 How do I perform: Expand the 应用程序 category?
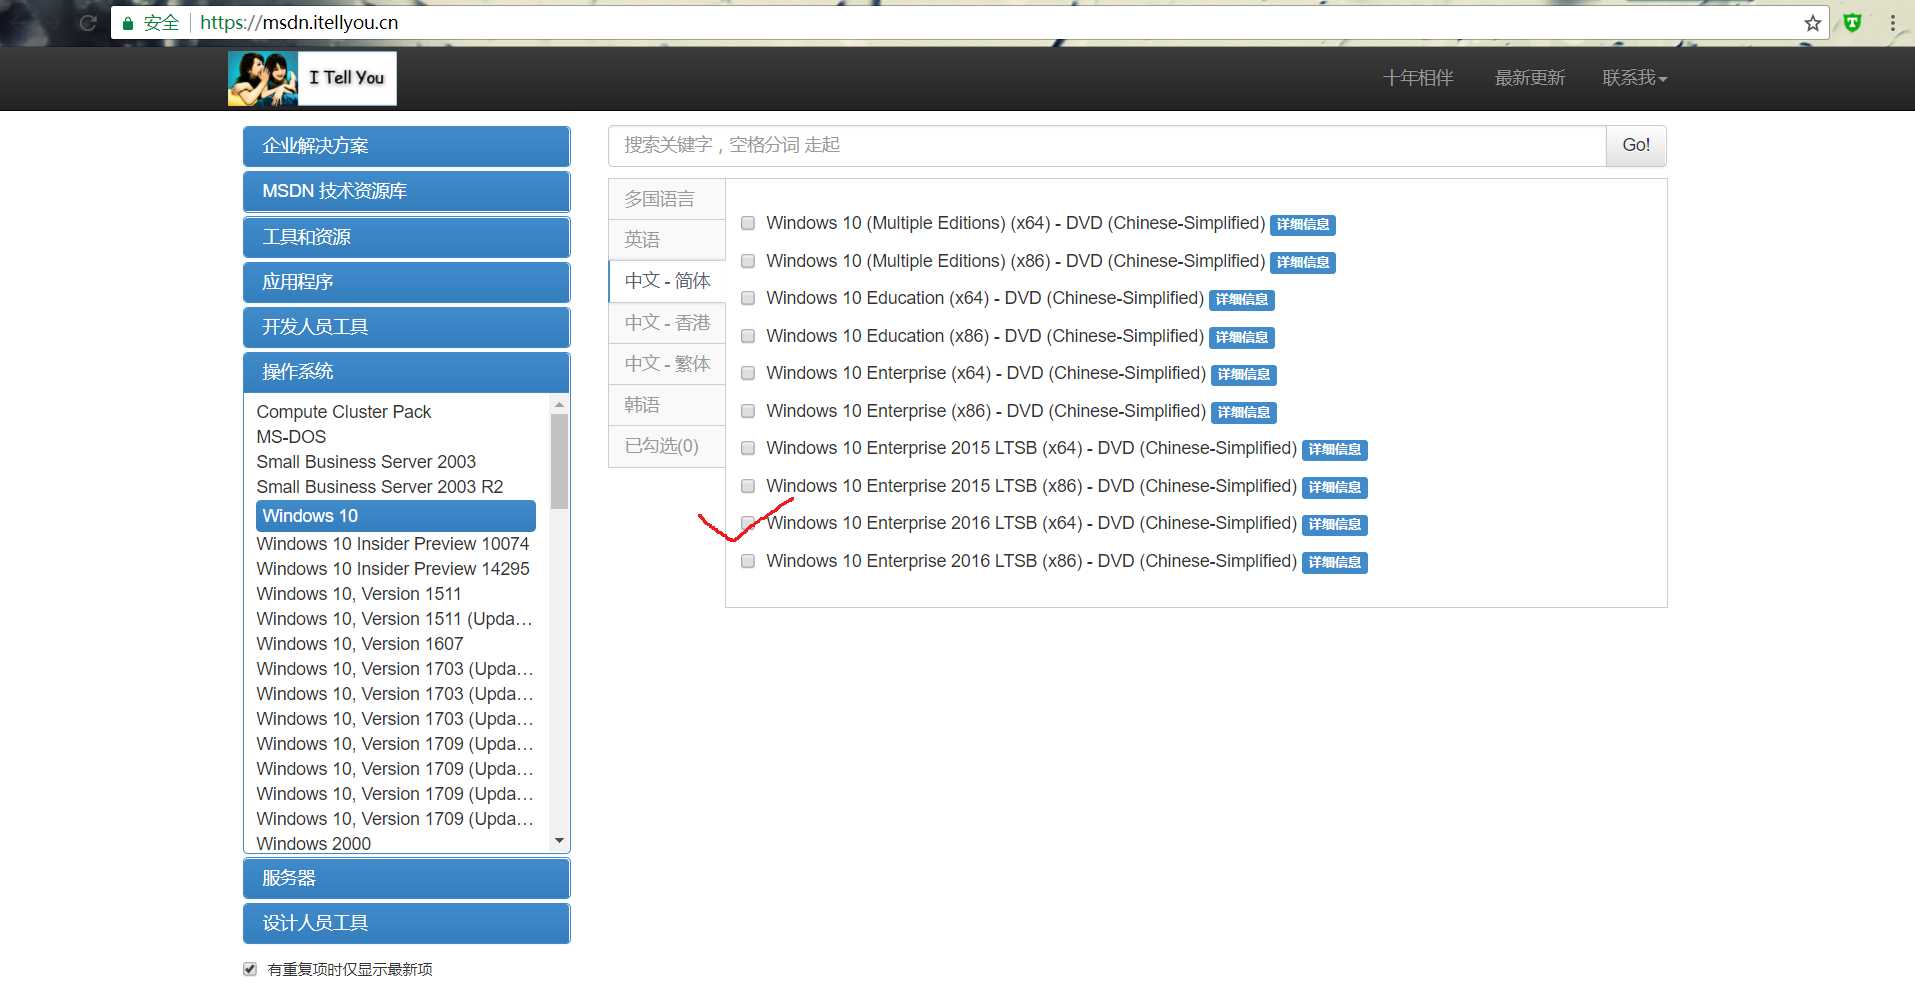(406, 282)
